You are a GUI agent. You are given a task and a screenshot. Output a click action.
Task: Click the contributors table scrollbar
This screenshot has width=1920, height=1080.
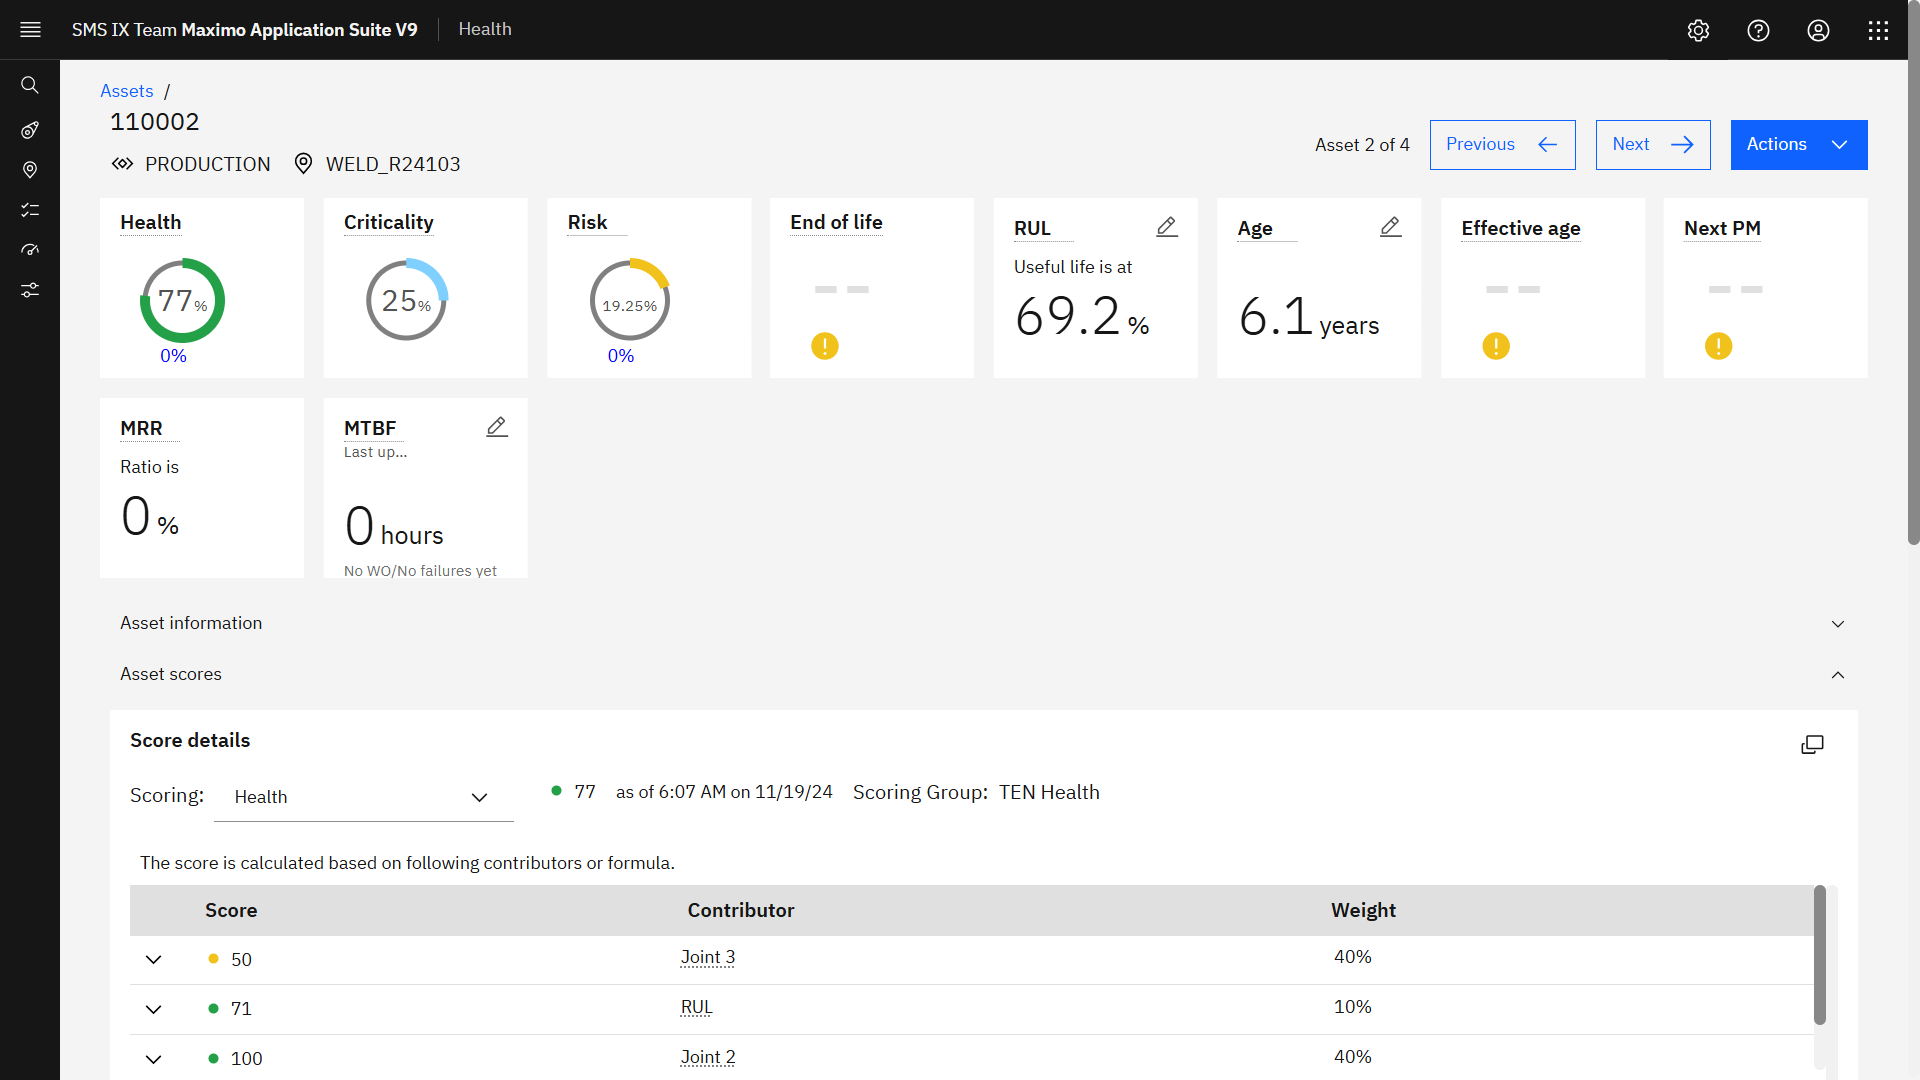[x=1819, y=955]
